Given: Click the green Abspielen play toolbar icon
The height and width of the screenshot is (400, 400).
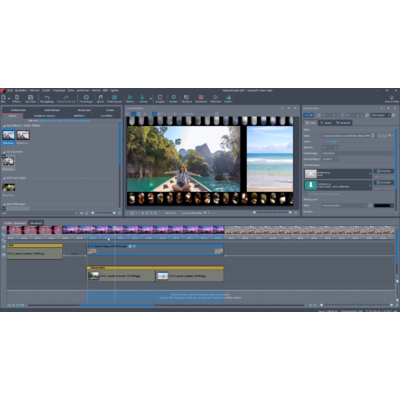Looking at the screenshot, I should (x=130, y=98).
